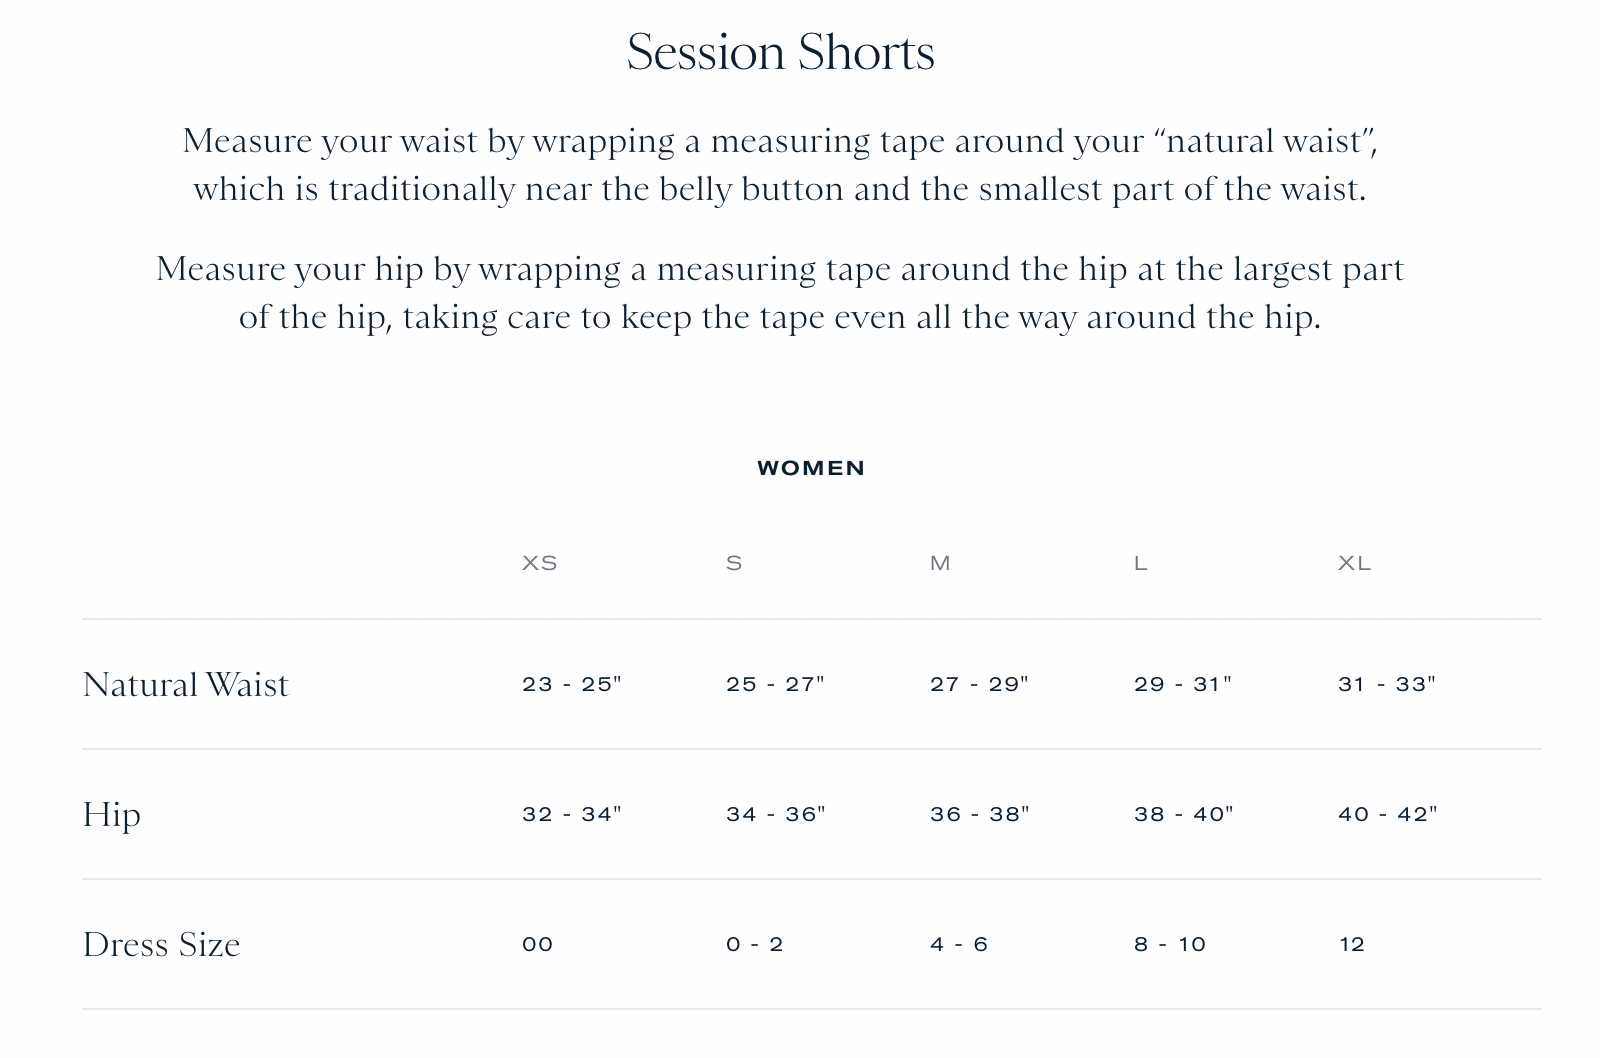Click the XL column header
Image resolution: width=1600 pixels, height=1058 pixels.
[x=1354, y=563]
